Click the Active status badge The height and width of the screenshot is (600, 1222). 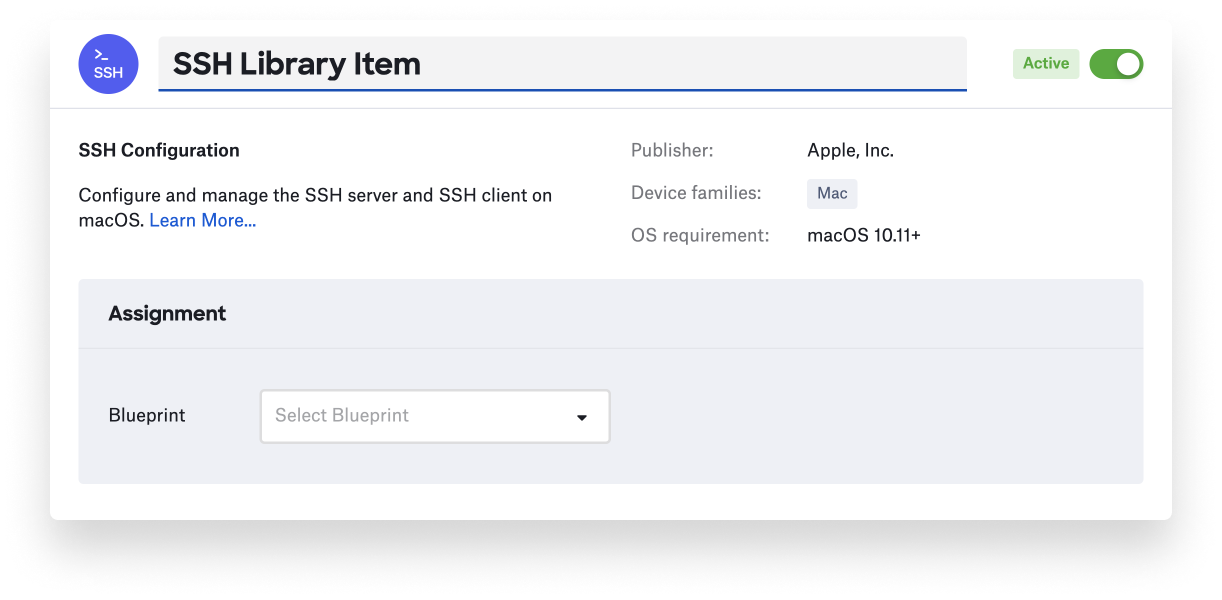coord(1046,63)
